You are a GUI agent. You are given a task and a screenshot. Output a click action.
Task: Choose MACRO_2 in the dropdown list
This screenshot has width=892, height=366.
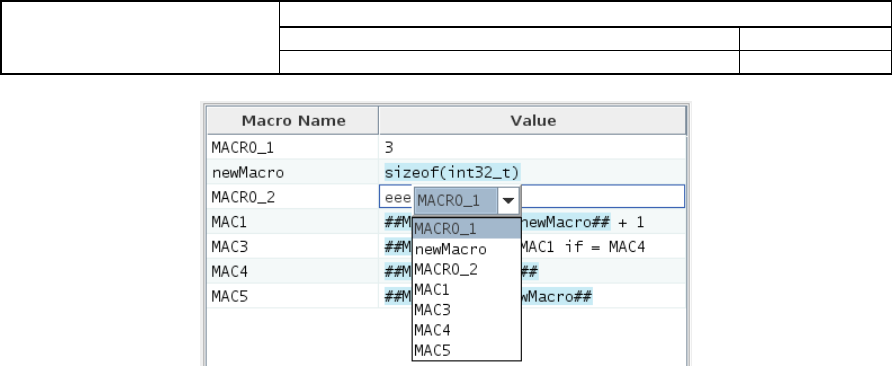click(x=466, y=269)
